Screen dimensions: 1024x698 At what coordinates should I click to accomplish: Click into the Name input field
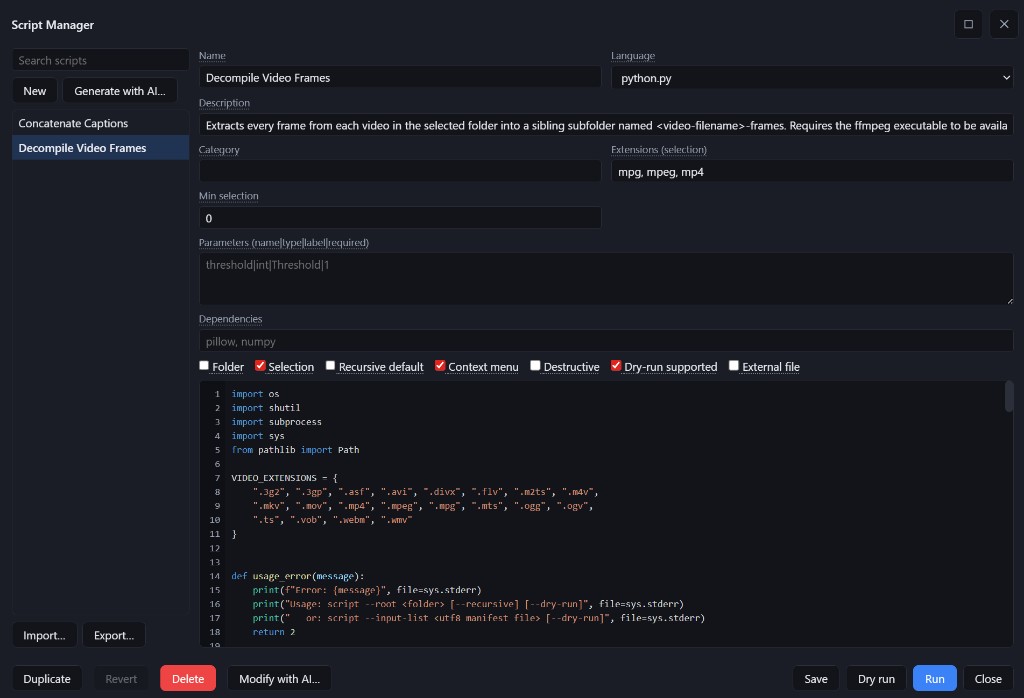[x=400, y=77]
